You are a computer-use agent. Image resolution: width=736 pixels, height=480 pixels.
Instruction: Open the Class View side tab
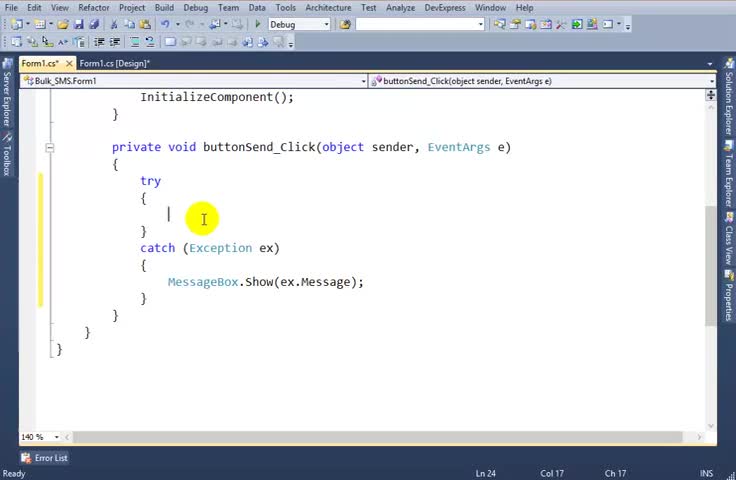(x=729, y=239)
